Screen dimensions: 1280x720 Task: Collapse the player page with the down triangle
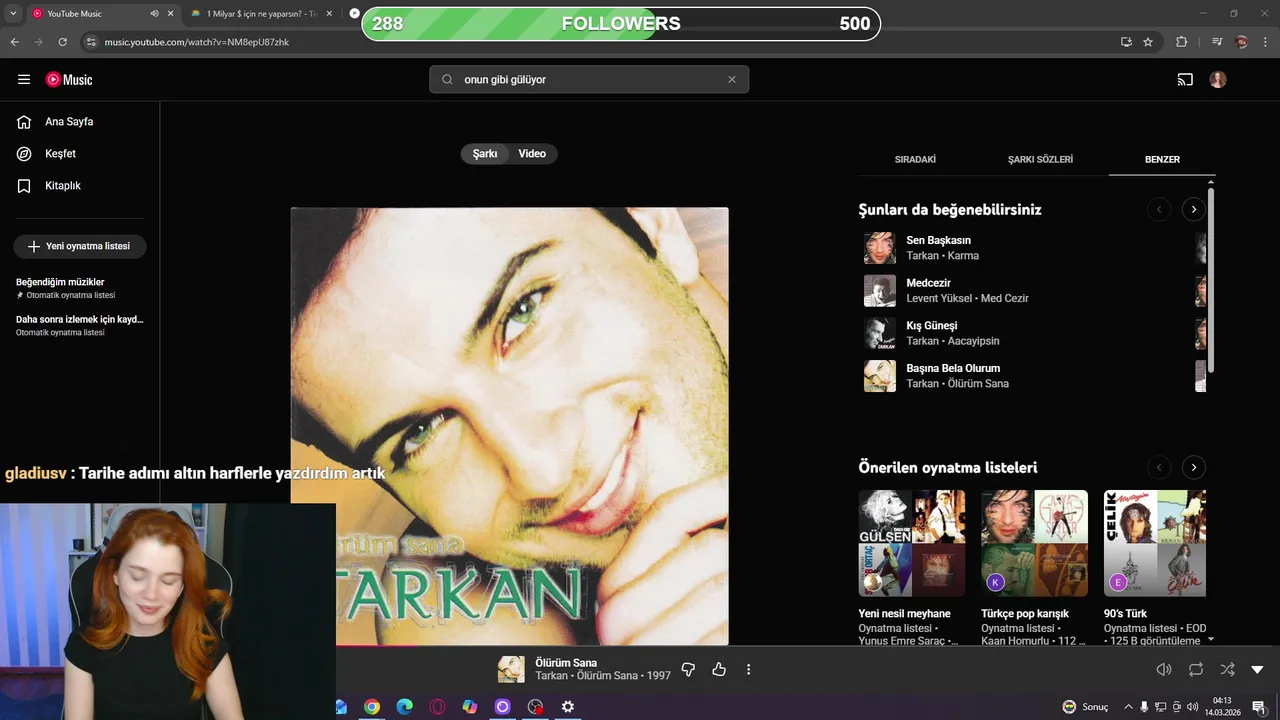point(1258,670)
